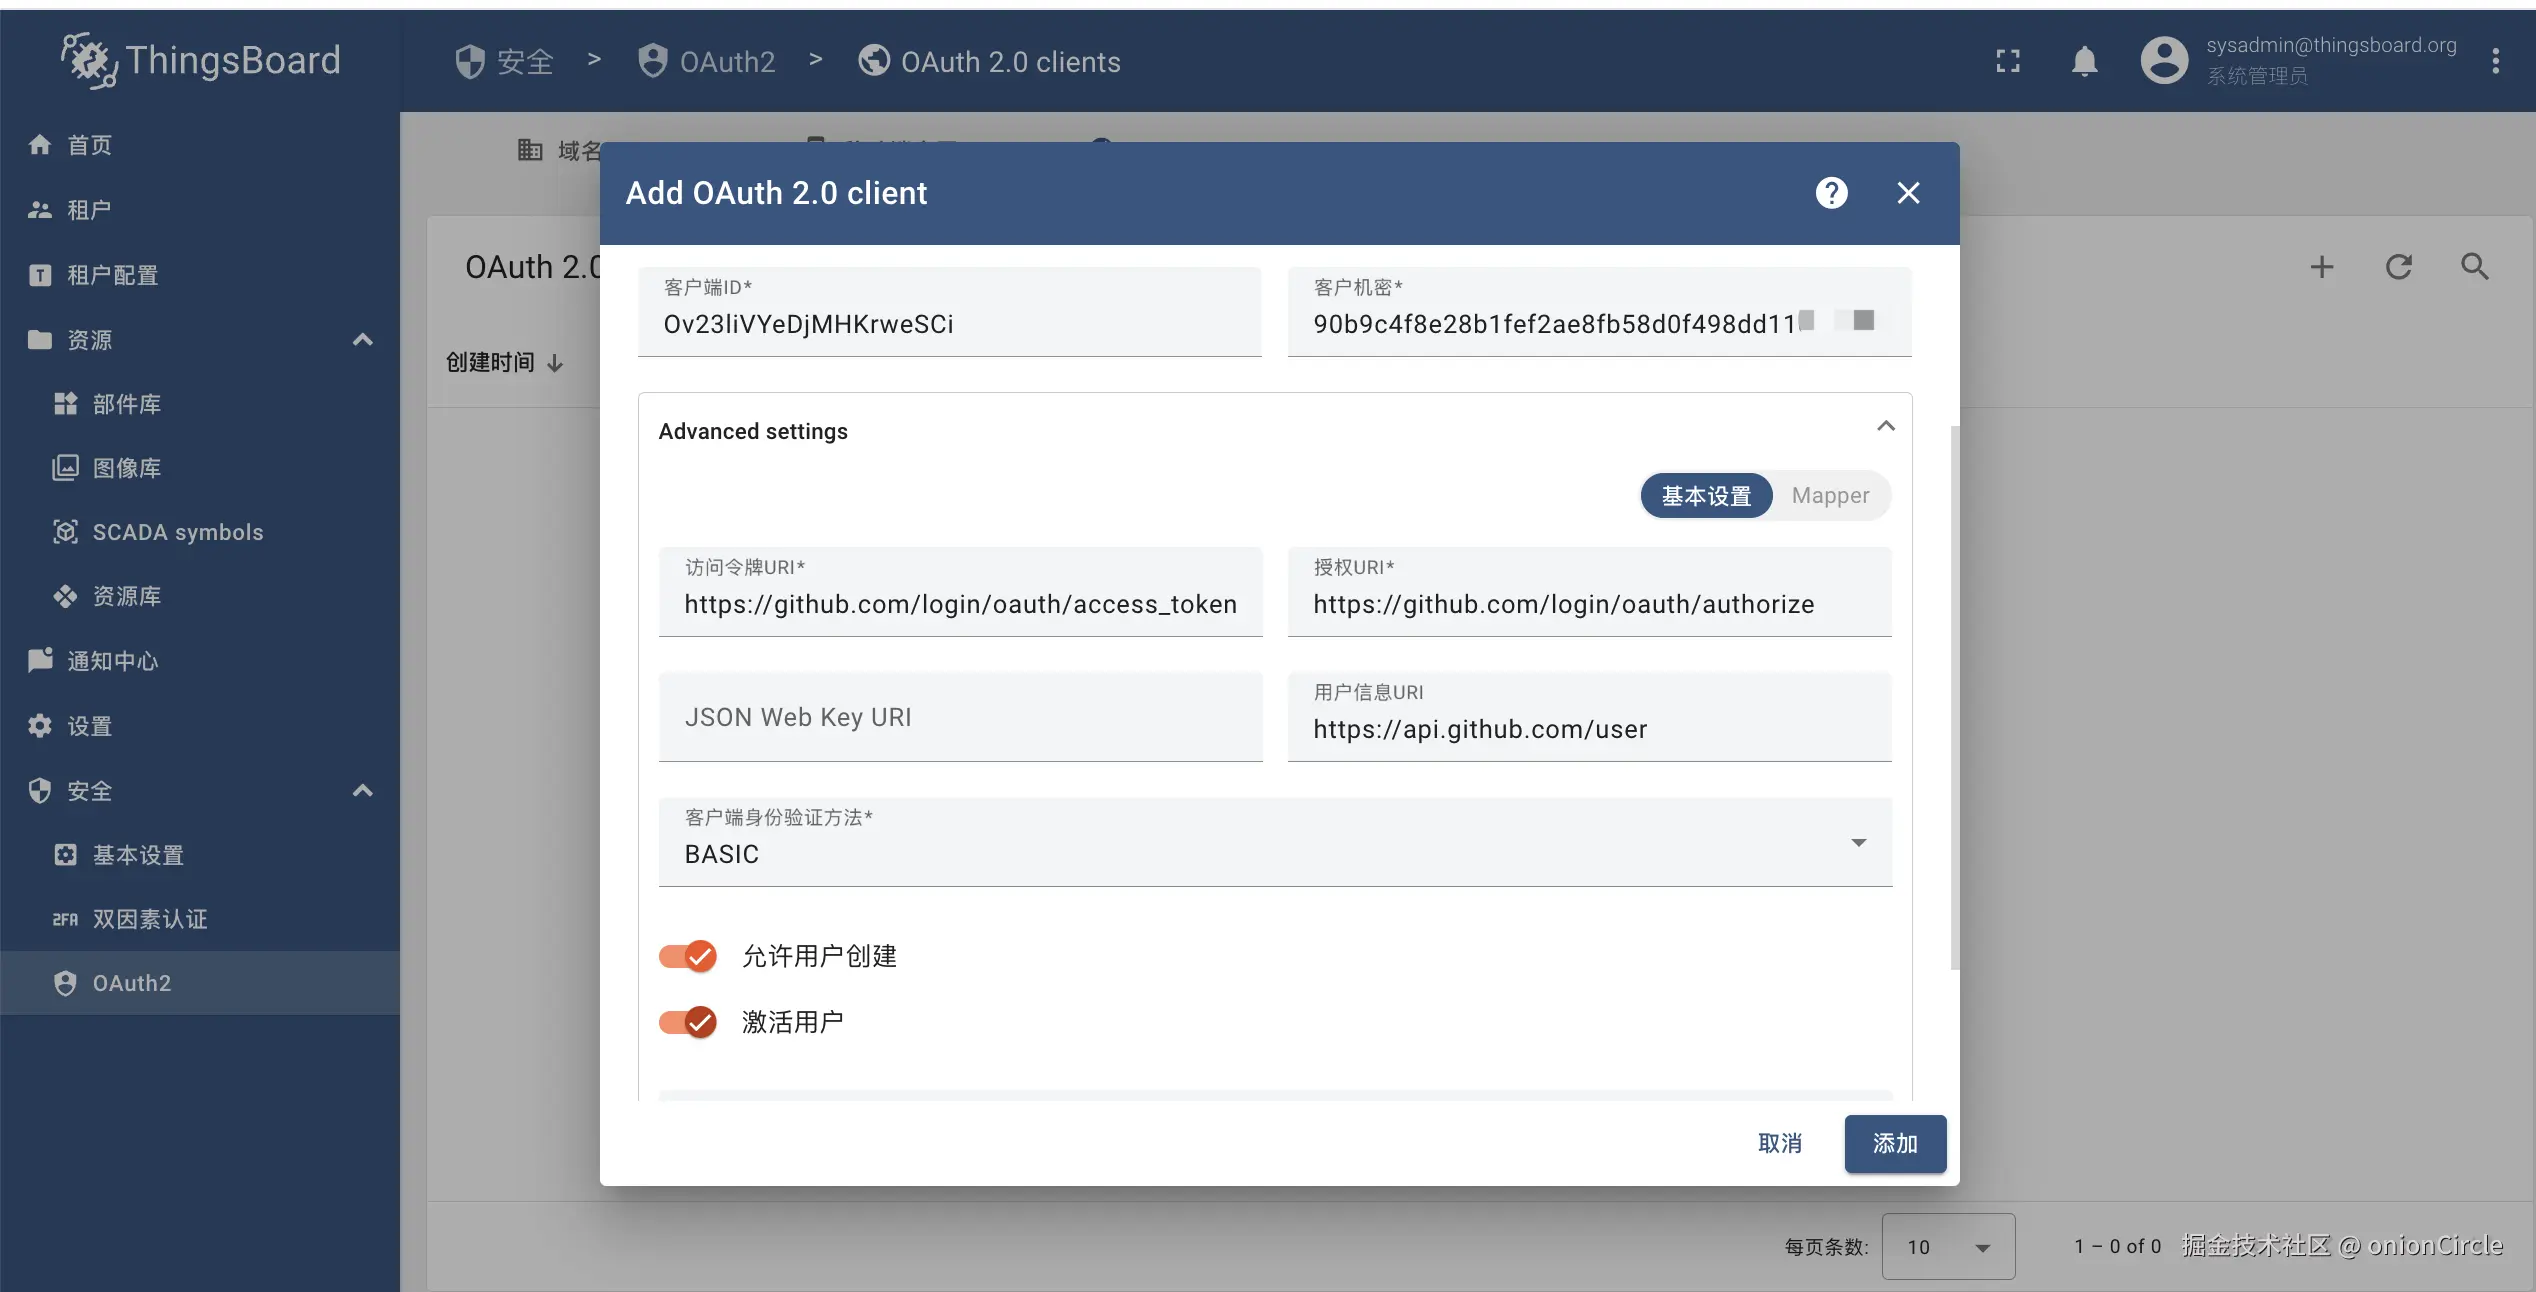Open the rows-per-page dropdown showing 10
2536x1292 pixels.
[1947, 1246]
